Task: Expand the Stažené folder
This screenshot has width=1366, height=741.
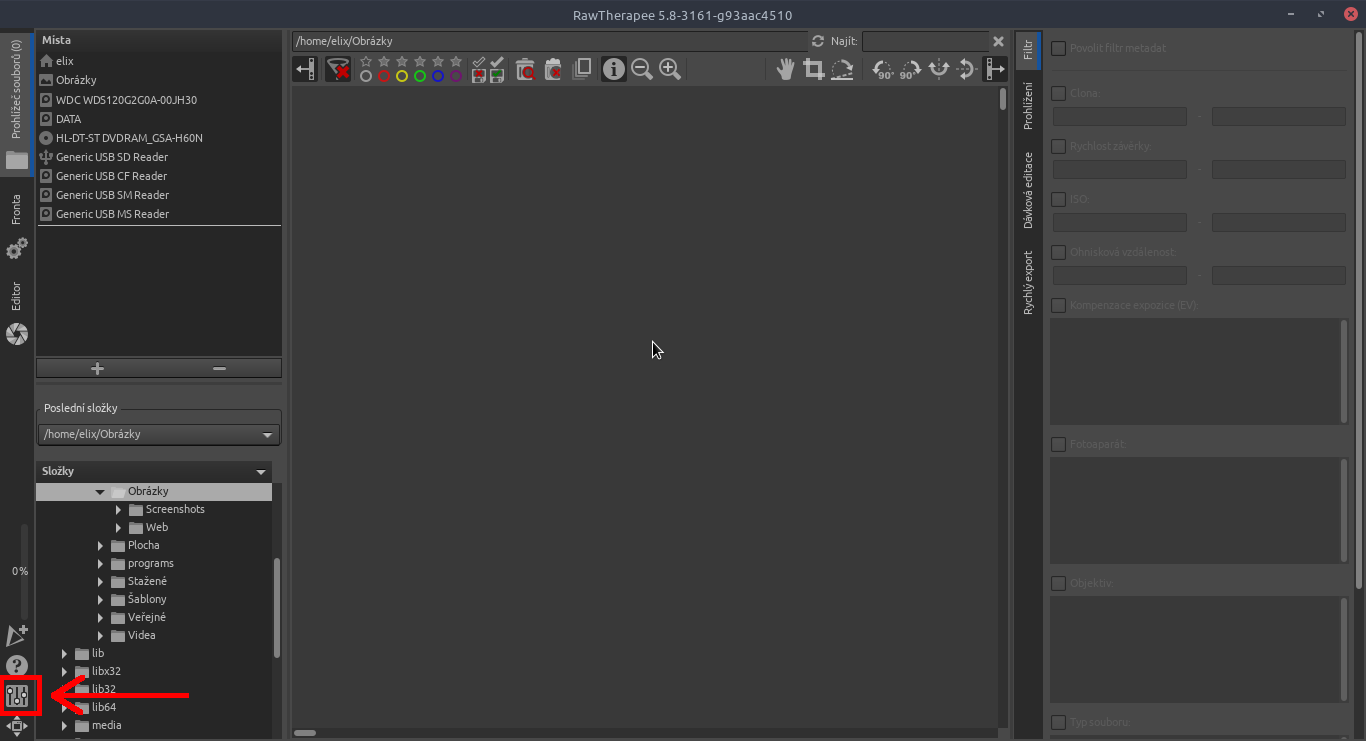Action: tap(100, 581)
